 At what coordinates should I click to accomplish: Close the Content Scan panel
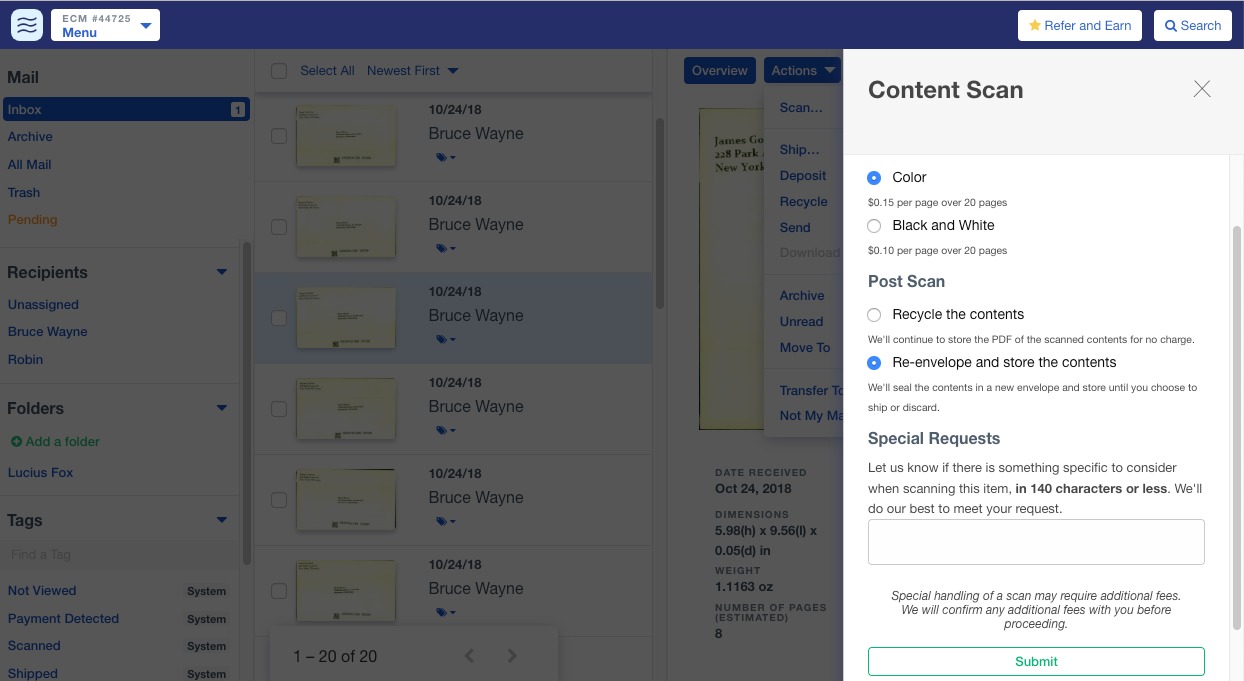point(1202,89)
